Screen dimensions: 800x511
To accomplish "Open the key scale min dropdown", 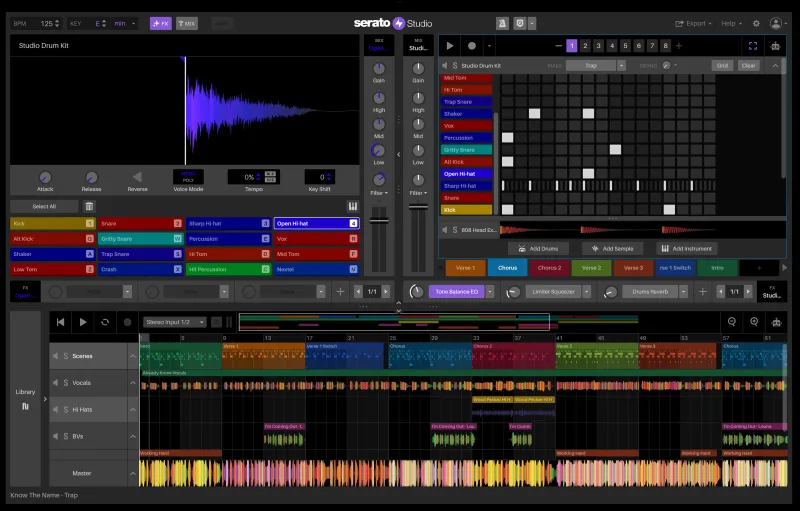I will [125, 23].
